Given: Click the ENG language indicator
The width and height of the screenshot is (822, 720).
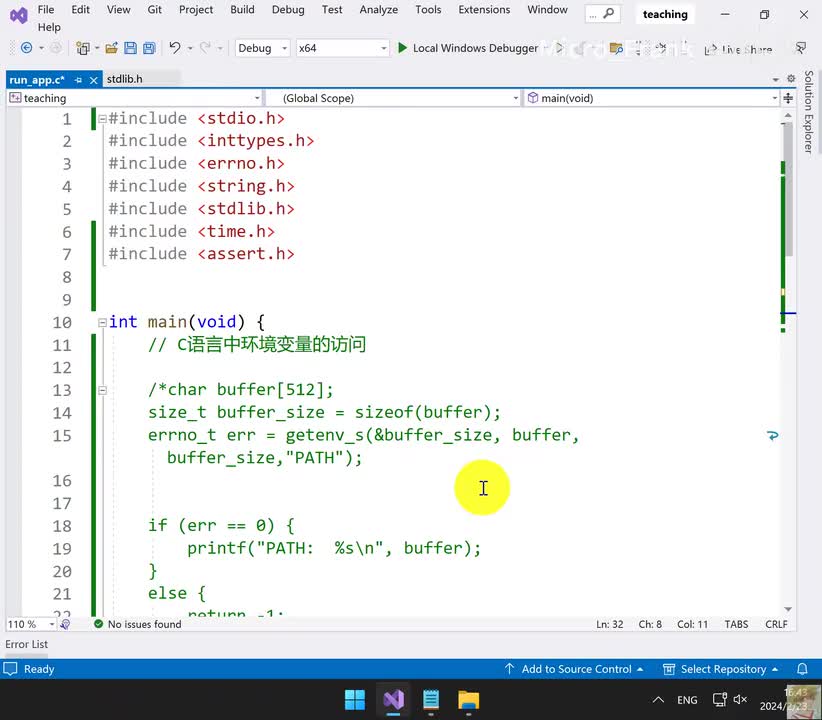Looking at the screenshot, I should (687, 700).
